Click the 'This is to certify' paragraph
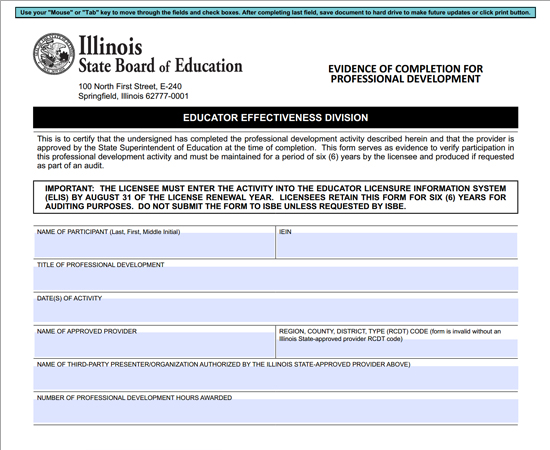Screen dimensions: 550x450 point(276,152)
